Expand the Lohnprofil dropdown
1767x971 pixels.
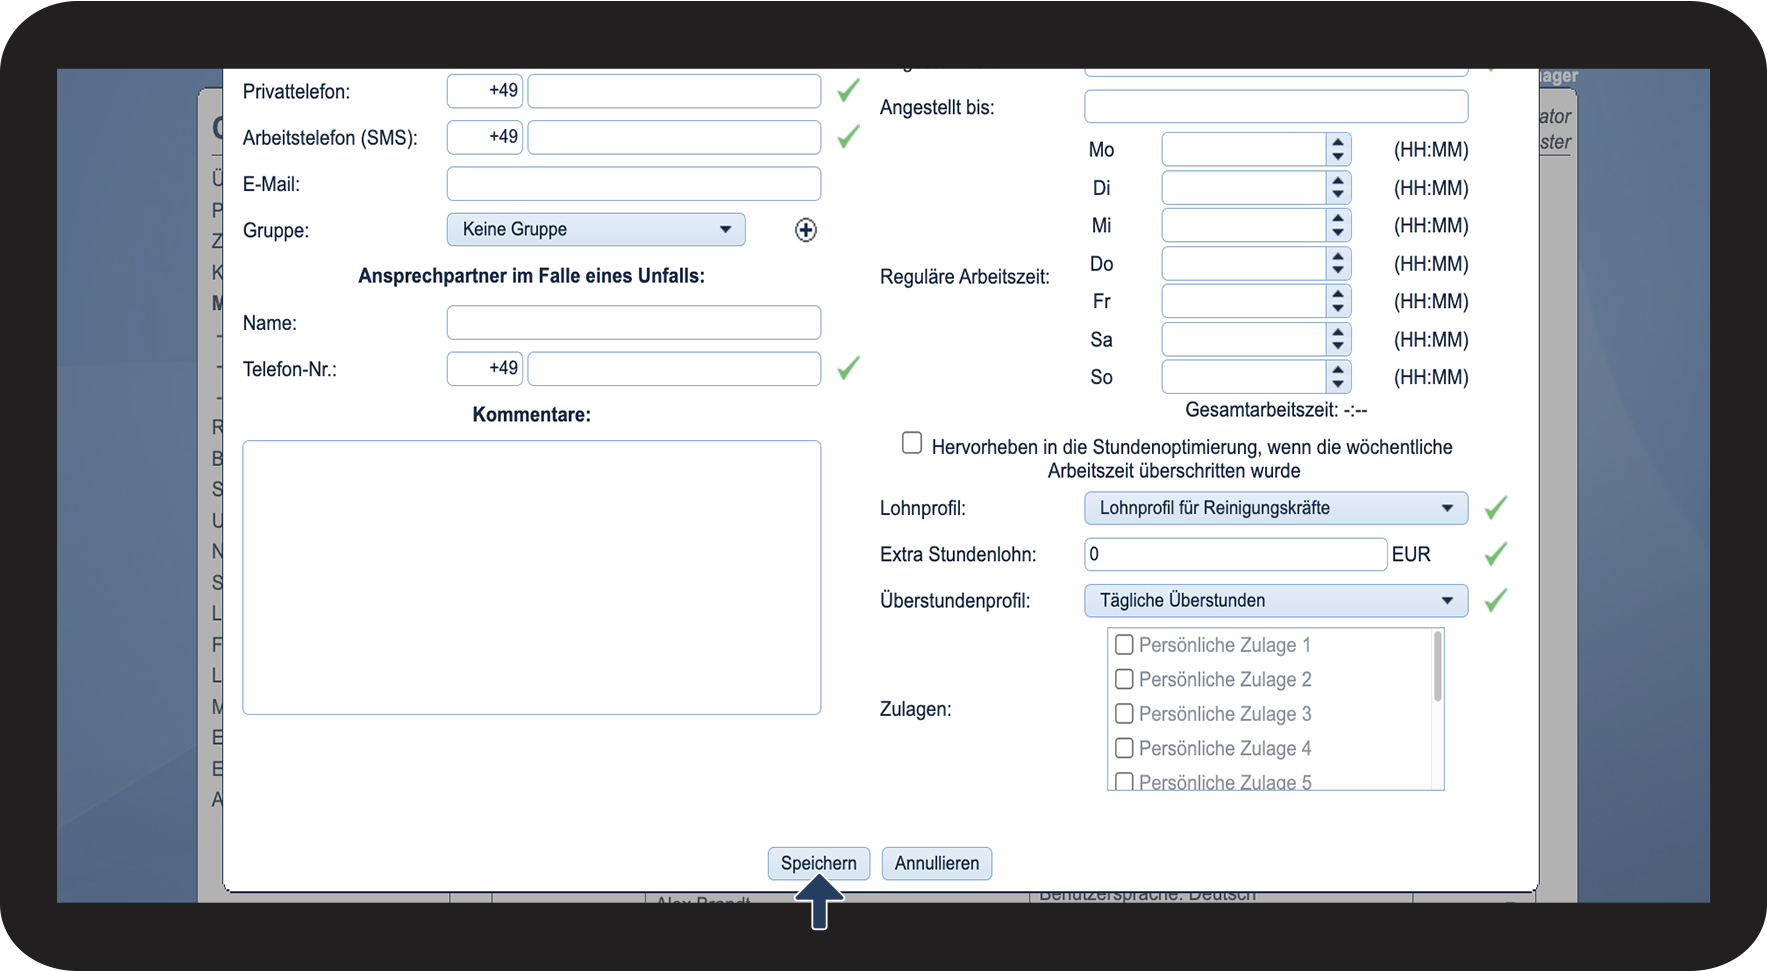(x=1276, y=508)
